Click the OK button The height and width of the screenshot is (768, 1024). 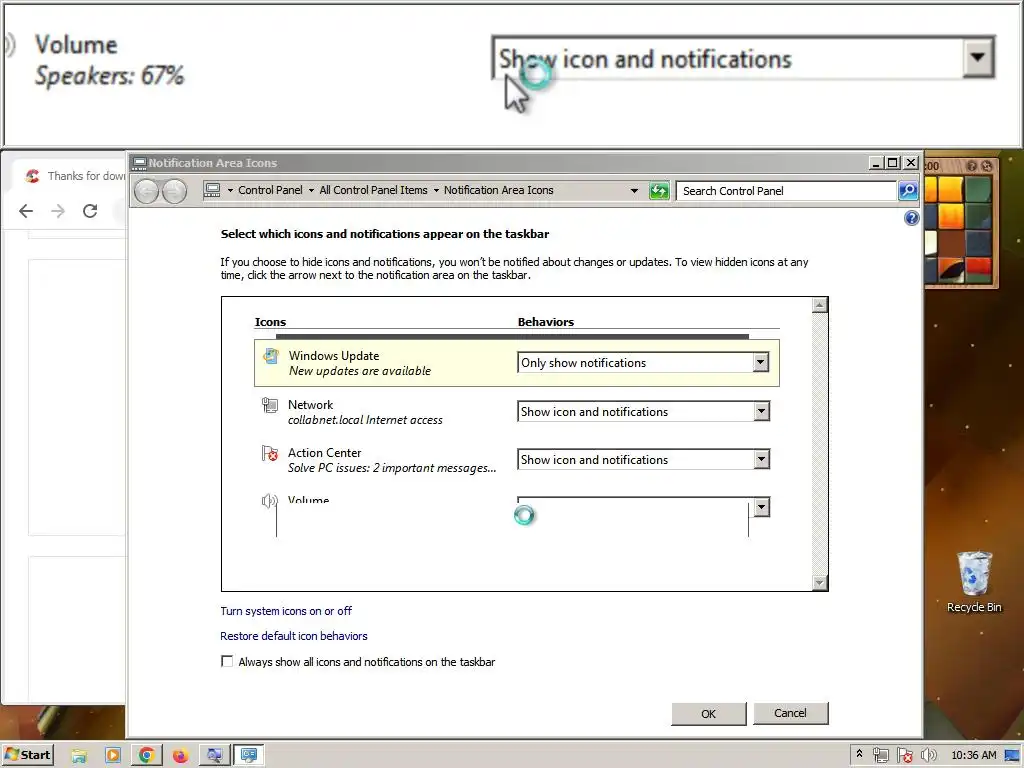709,714
